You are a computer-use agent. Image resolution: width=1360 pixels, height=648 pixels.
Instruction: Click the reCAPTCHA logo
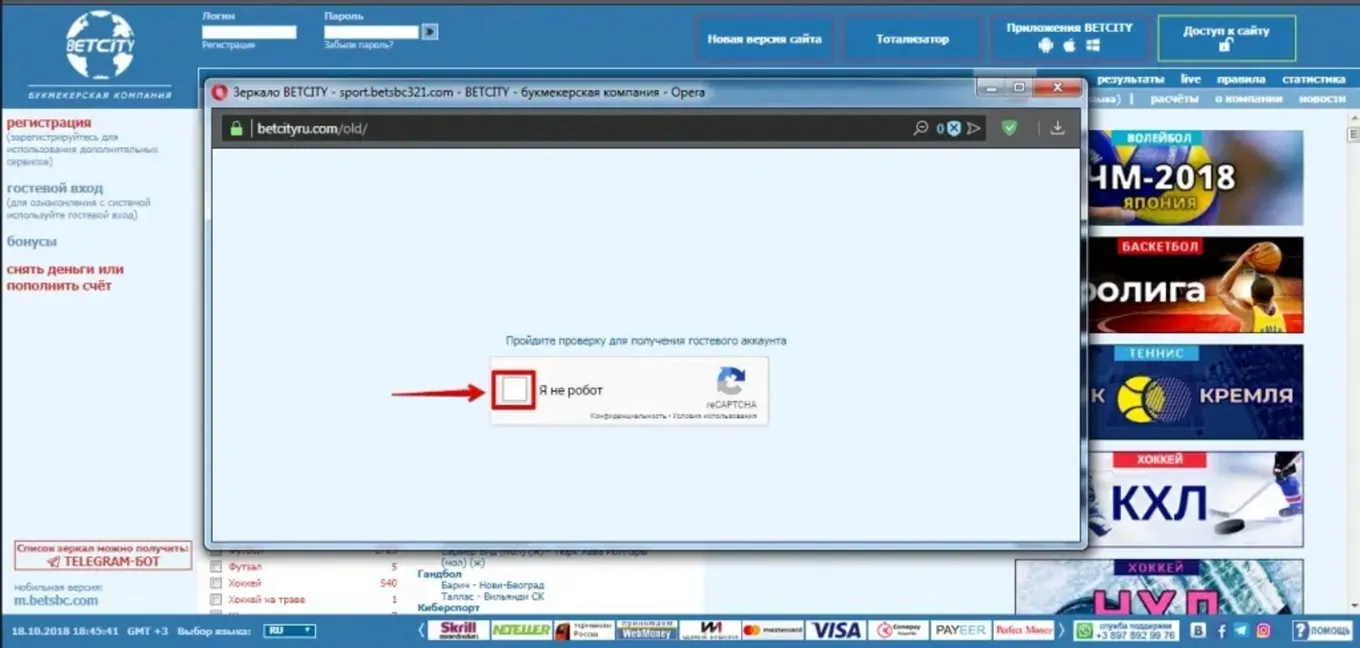pos(731,381)
